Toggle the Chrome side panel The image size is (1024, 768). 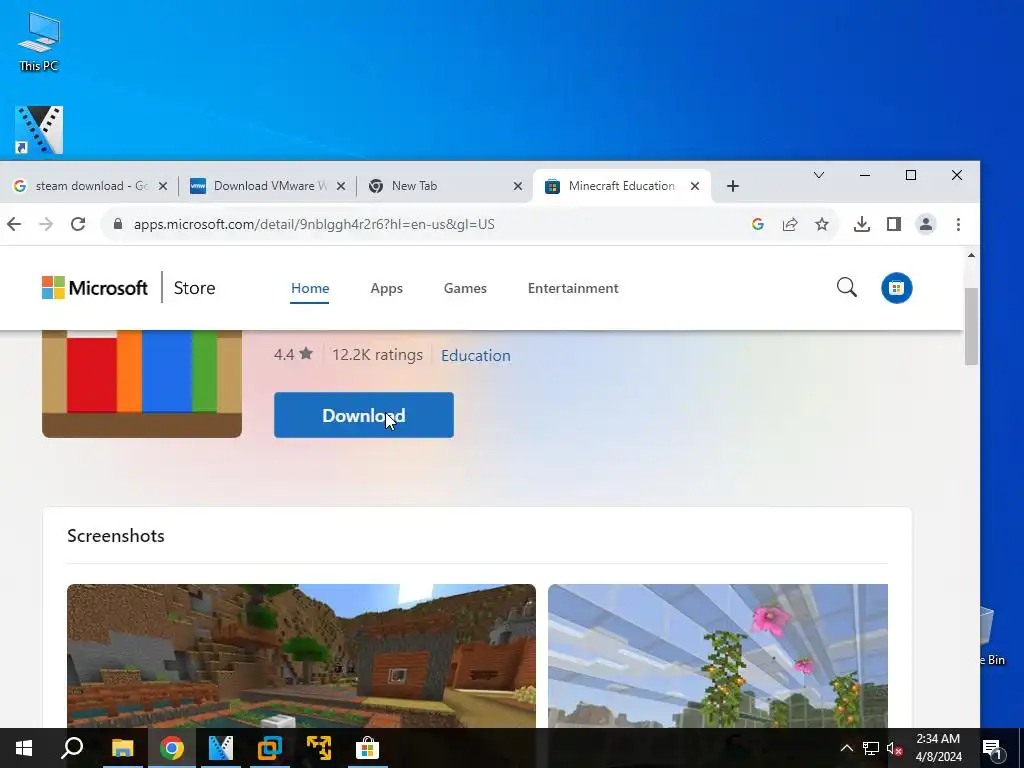[x=893, y=224]
